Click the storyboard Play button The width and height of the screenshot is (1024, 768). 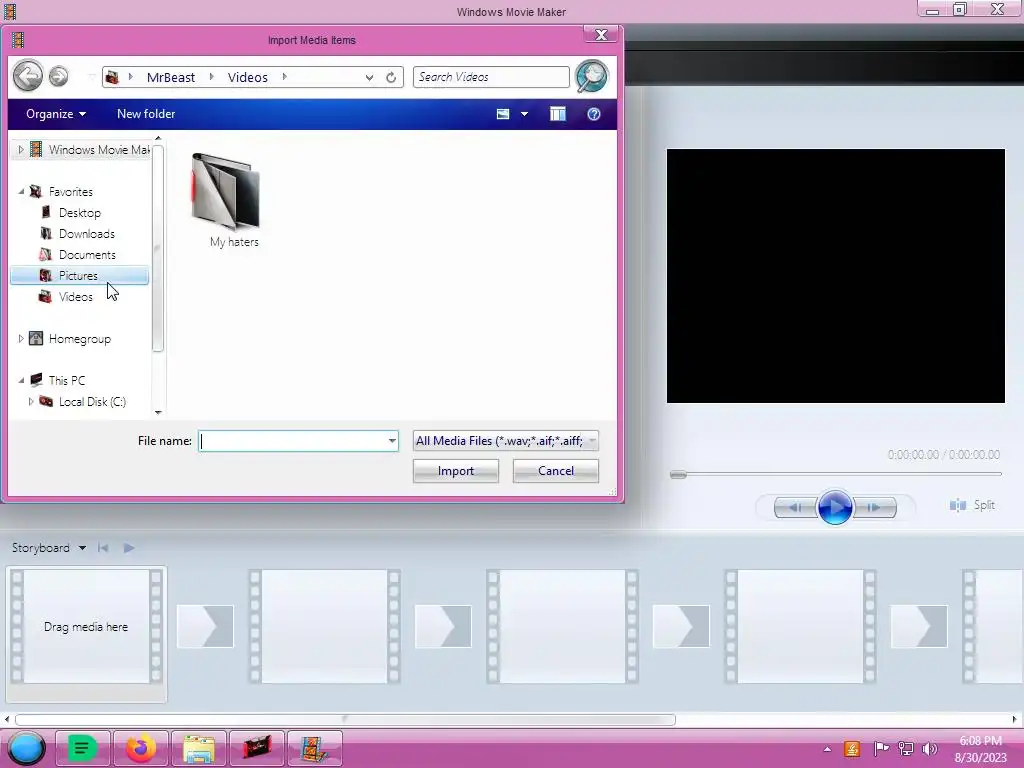129,548
